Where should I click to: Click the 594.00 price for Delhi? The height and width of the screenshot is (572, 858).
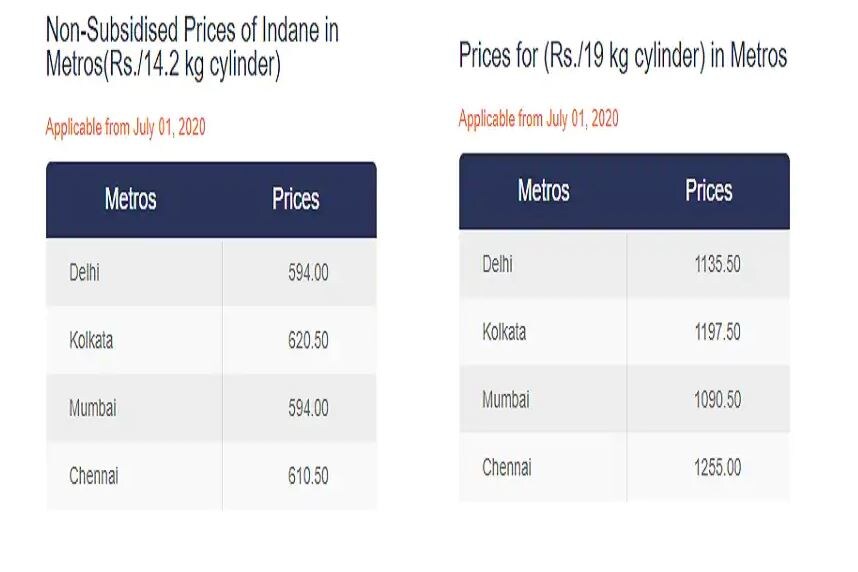click(x=308, y=273)
